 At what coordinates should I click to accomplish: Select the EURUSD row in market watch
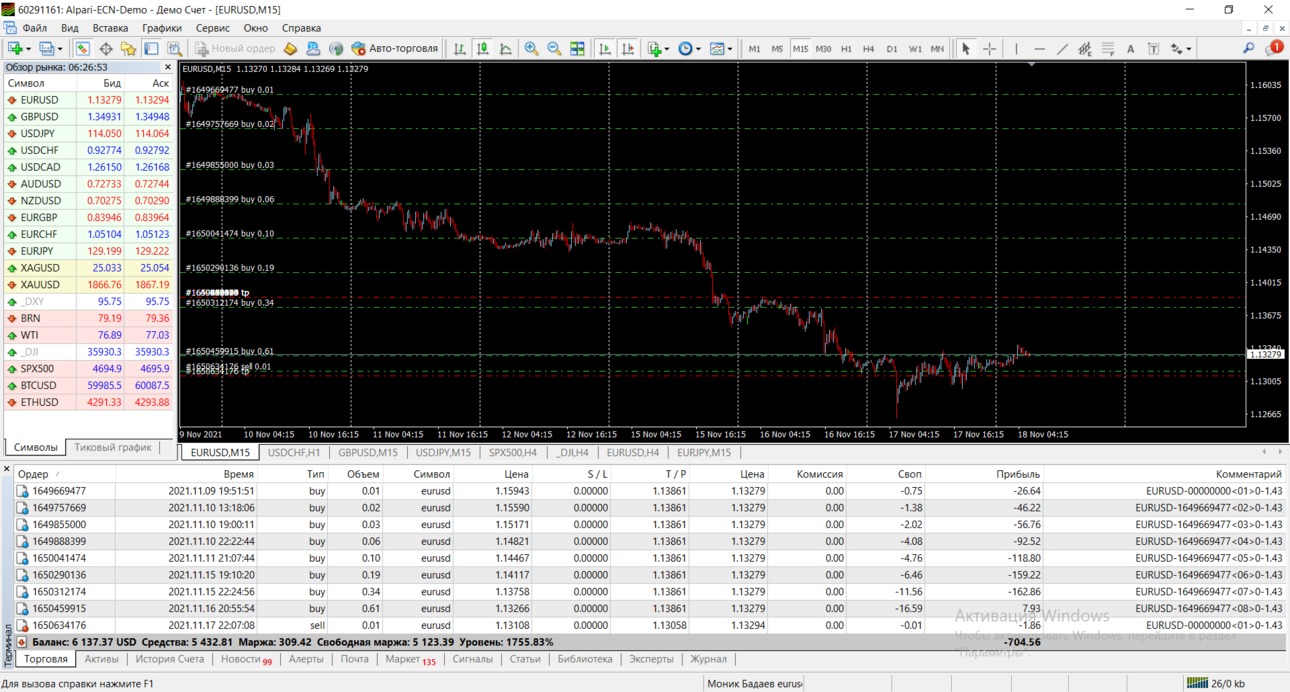88,100
